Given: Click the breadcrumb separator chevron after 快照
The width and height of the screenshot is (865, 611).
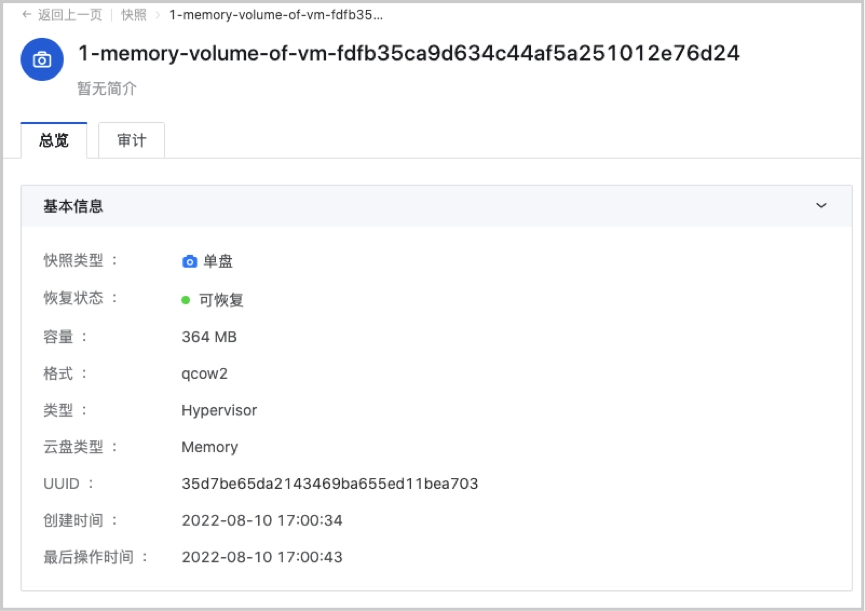Looking at the screenshot, I should 158,15.
